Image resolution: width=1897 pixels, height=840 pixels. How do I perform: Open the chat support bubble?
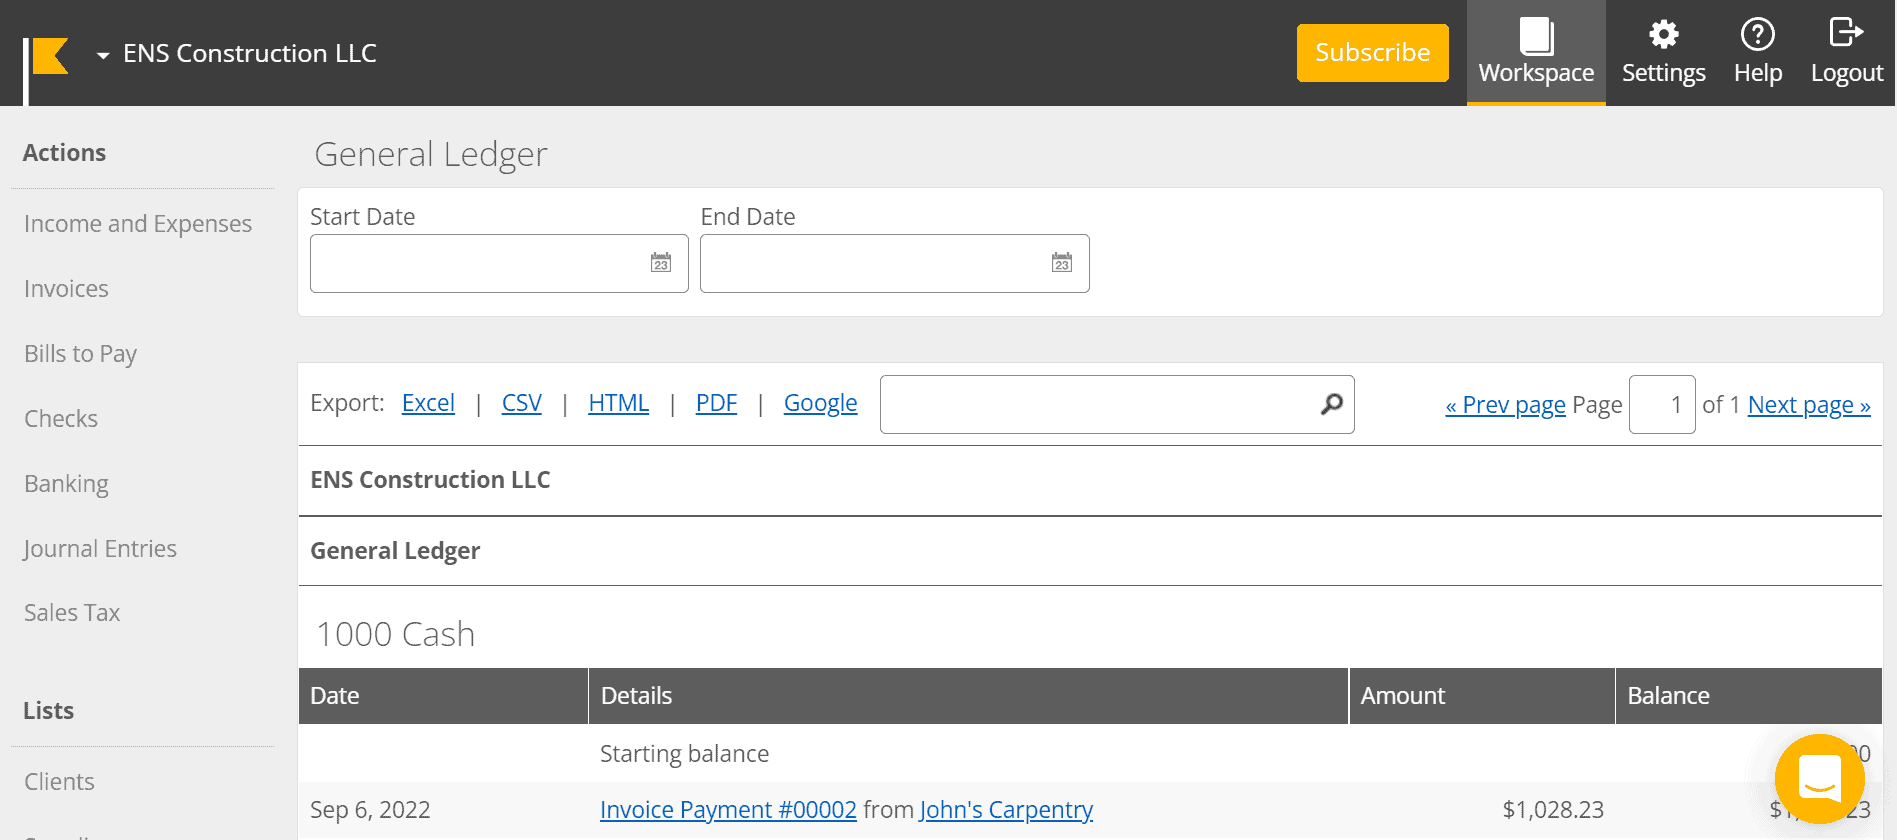1820,779
